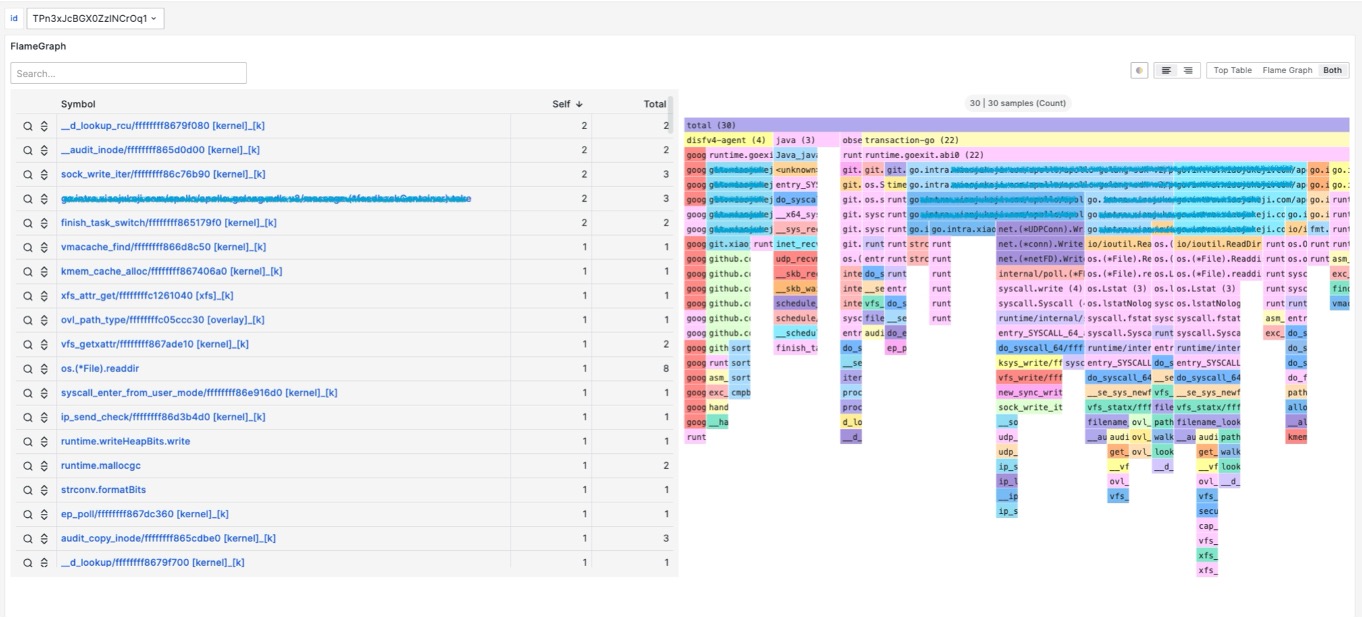
Task: Switch view to Both option
Action: tap(1332, 71)
